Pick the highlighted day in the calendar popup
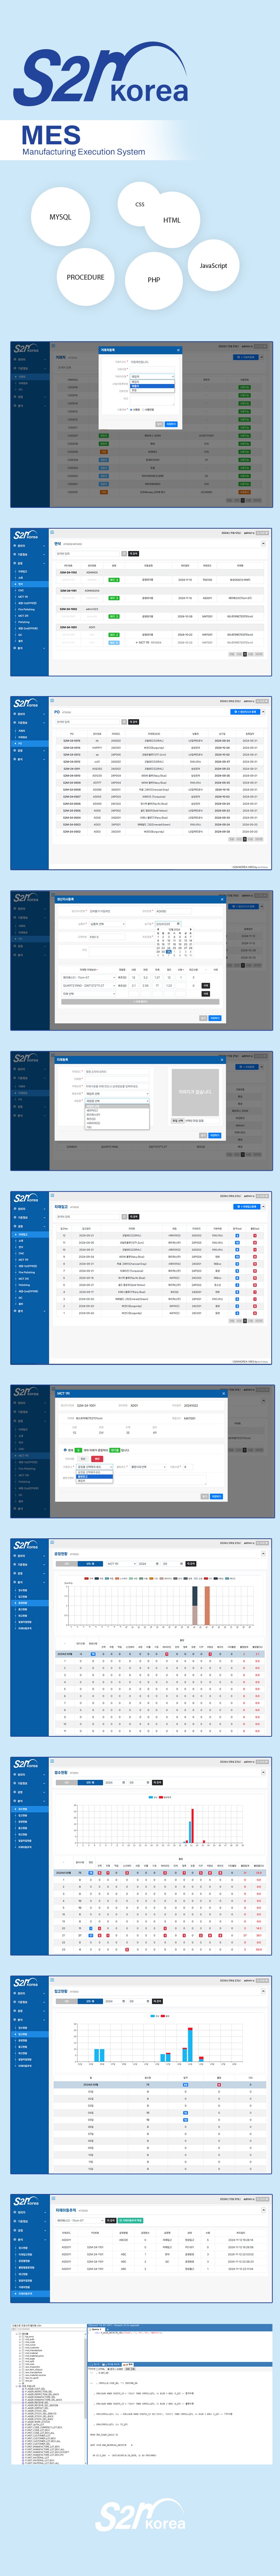This screenshot has height=2576, width=280. 169,952
